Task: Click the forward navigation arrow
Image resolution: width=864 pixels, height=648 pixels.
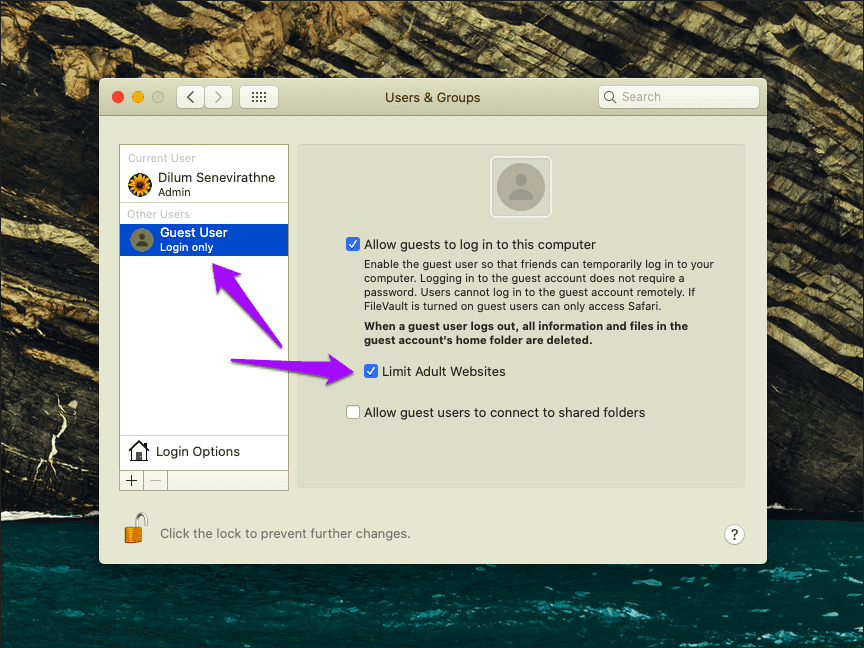Action: click(x=218, y=98)
